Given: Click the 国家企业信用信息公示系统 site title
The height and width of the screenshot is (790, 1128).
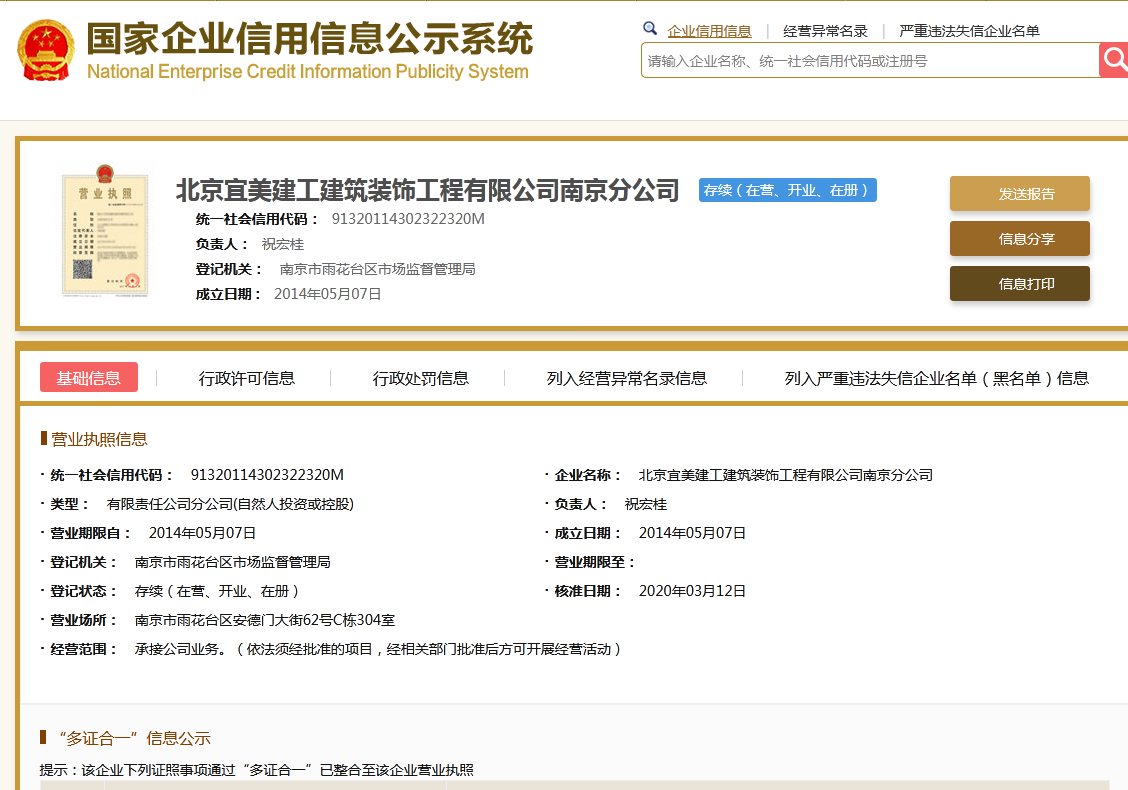Looking at the screenshot, I should coord(309,39).
